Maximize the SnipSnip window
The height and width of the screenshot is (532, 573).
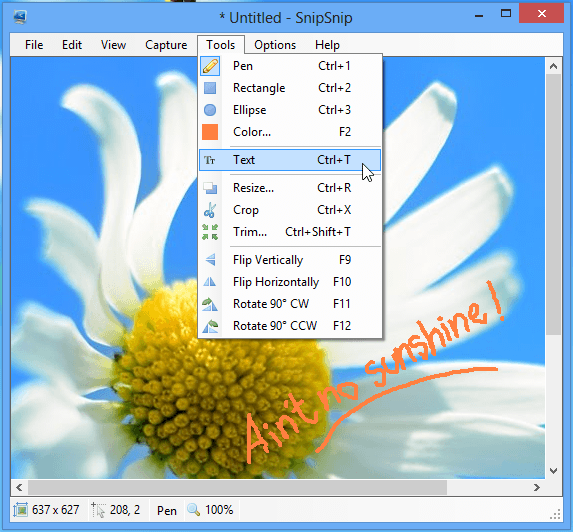click(x=506, y=14)
